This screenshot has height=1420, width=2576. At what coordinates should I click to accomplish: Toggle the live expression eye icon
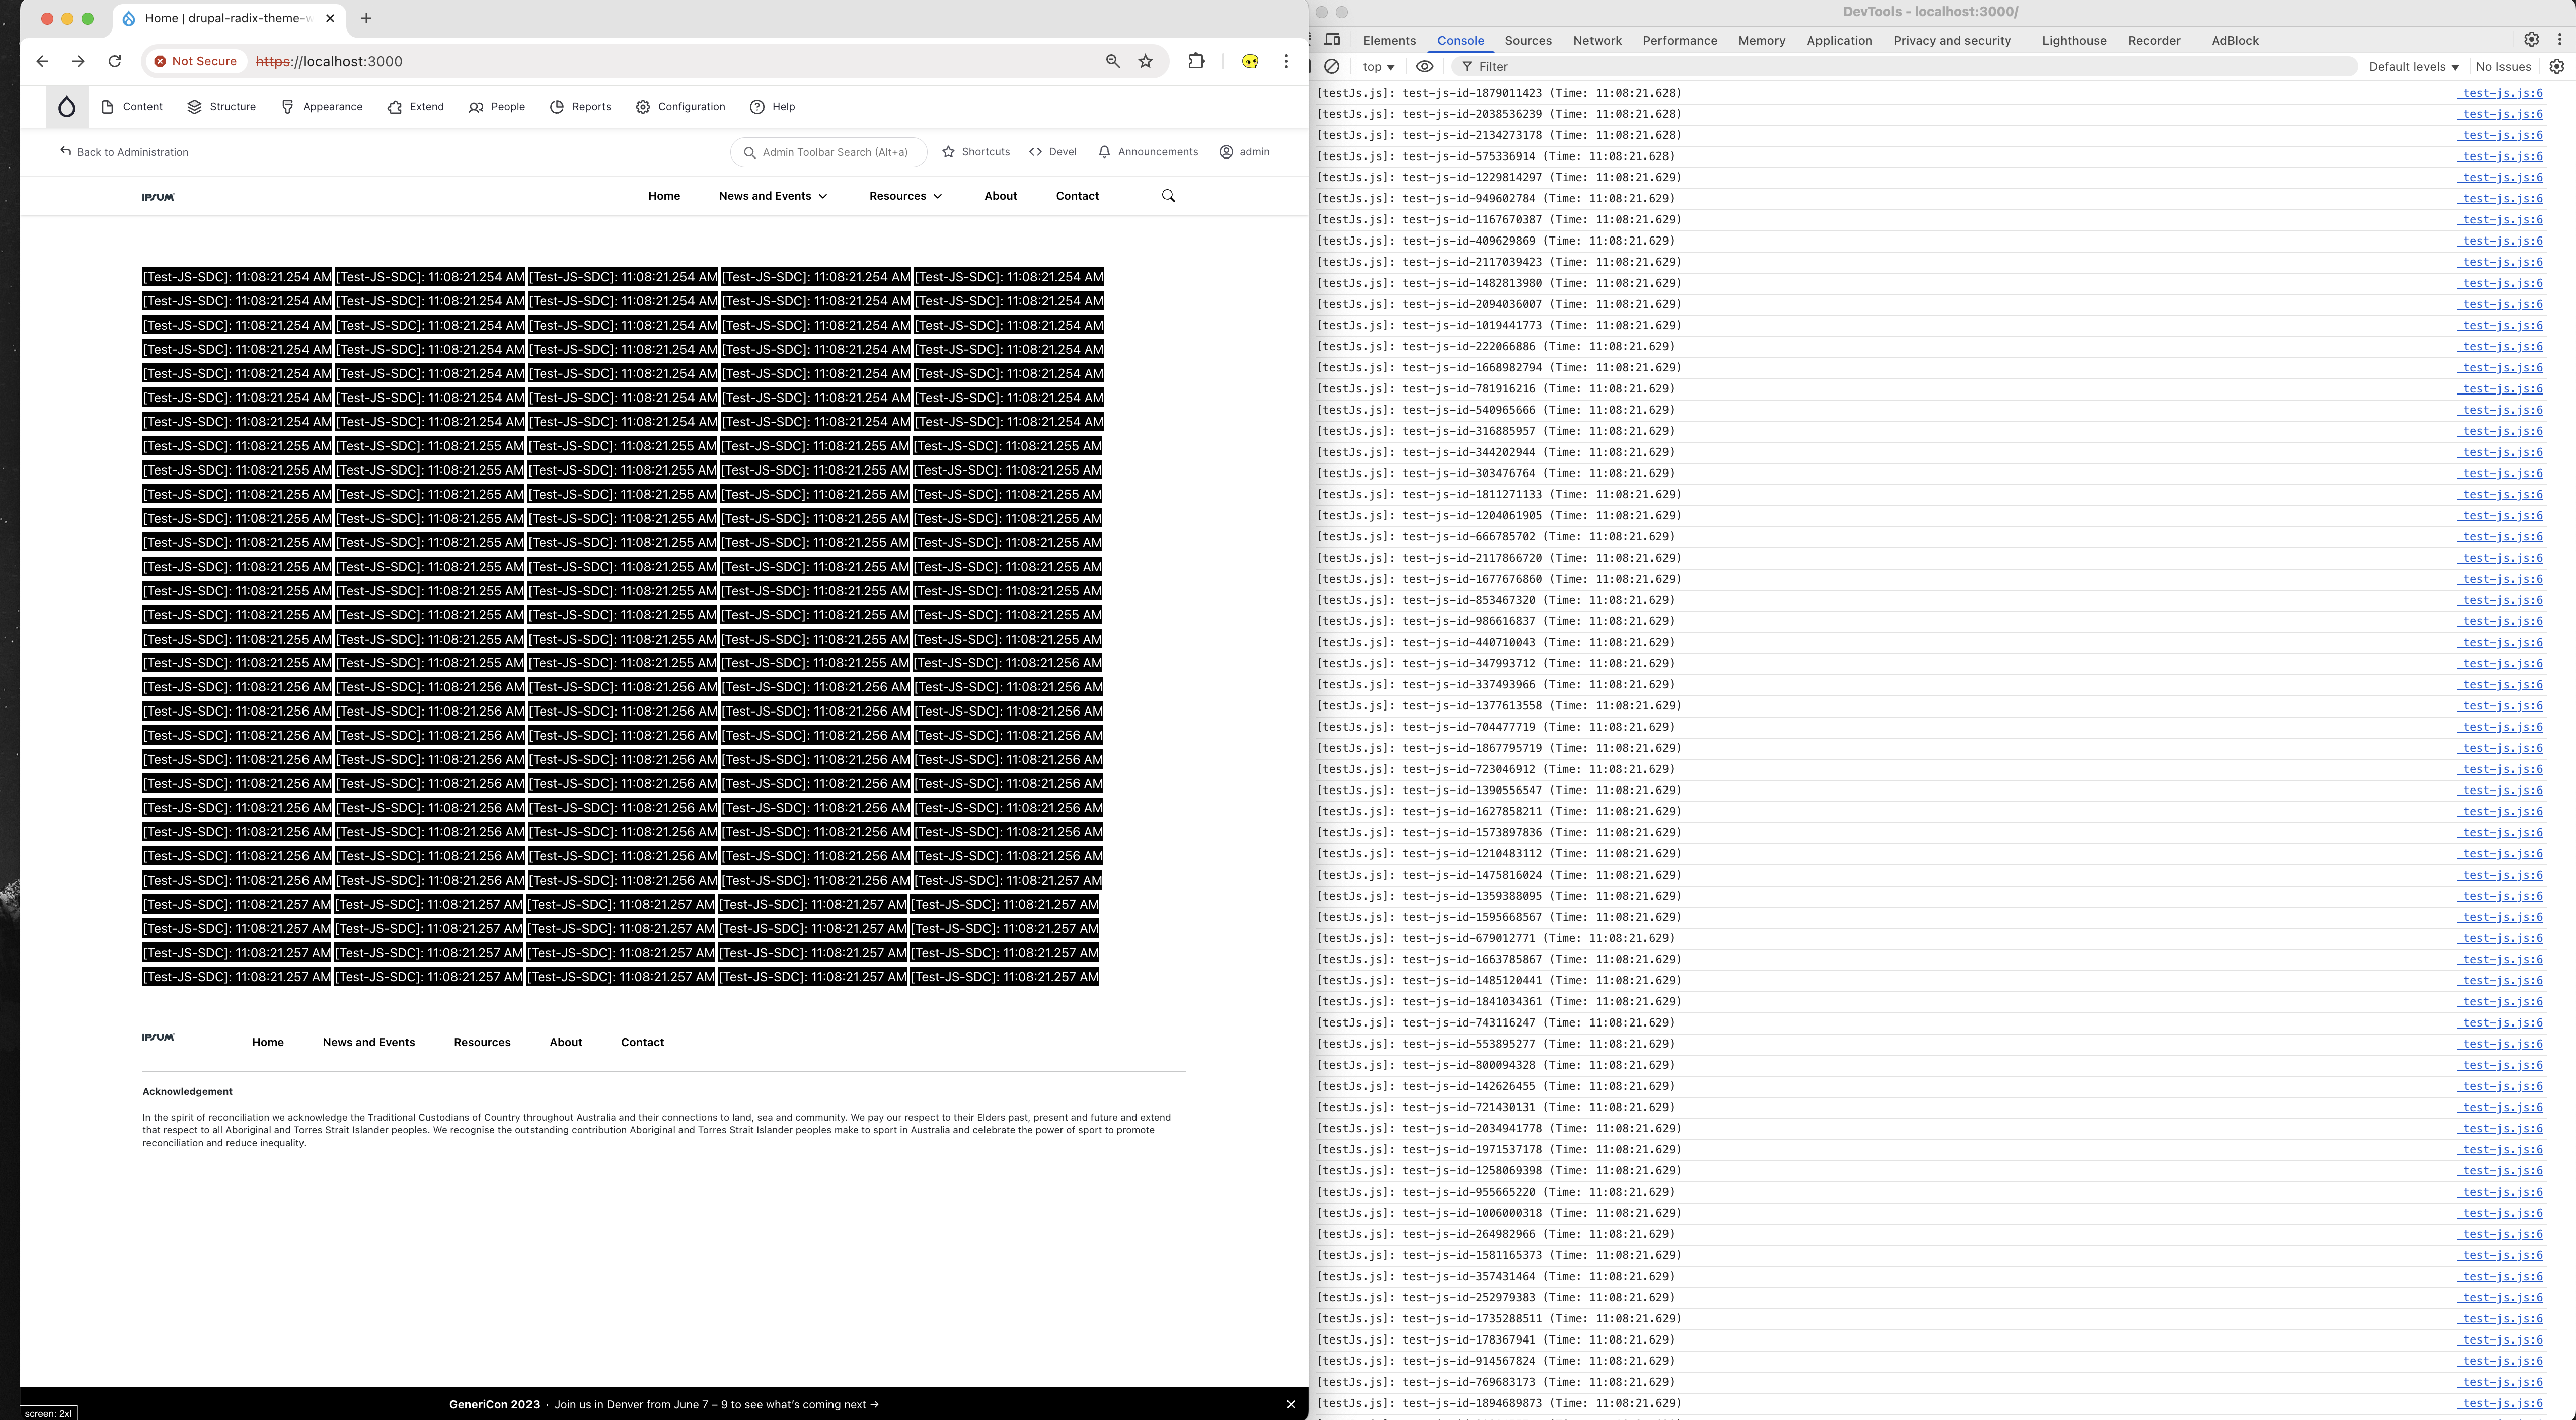coord(1425,67)
